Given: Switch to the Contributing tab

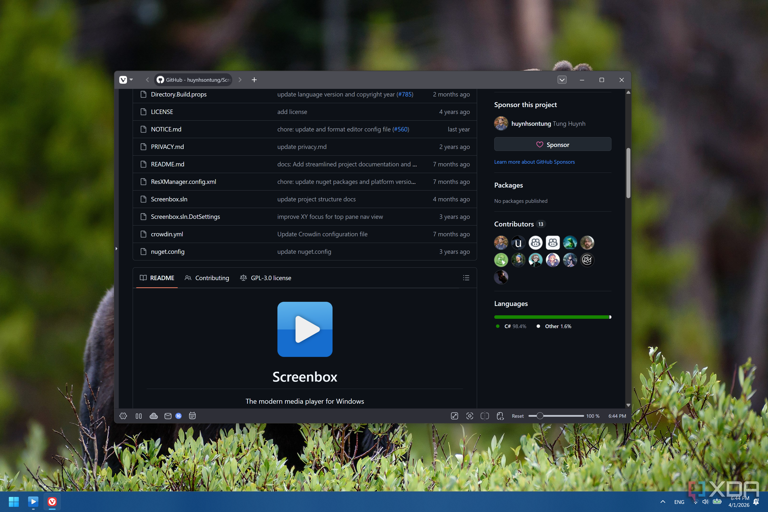Looking at the screenshot, I should (207, 278).
